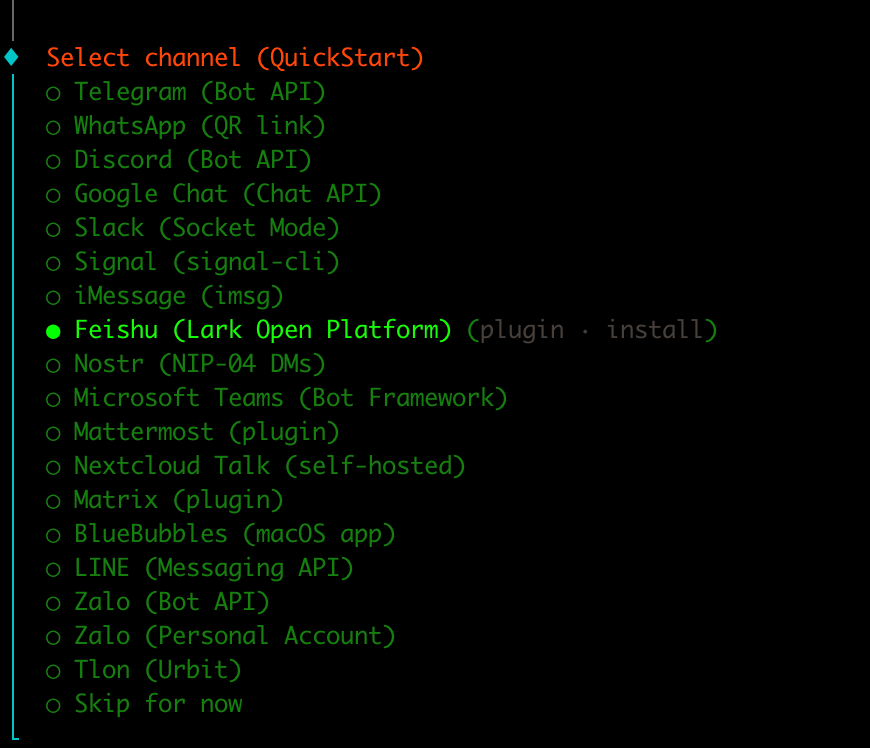Pick the iMessage (imsg) channel
The height and width of the screenshot is (748, 870).
click(x=178, y=296)
